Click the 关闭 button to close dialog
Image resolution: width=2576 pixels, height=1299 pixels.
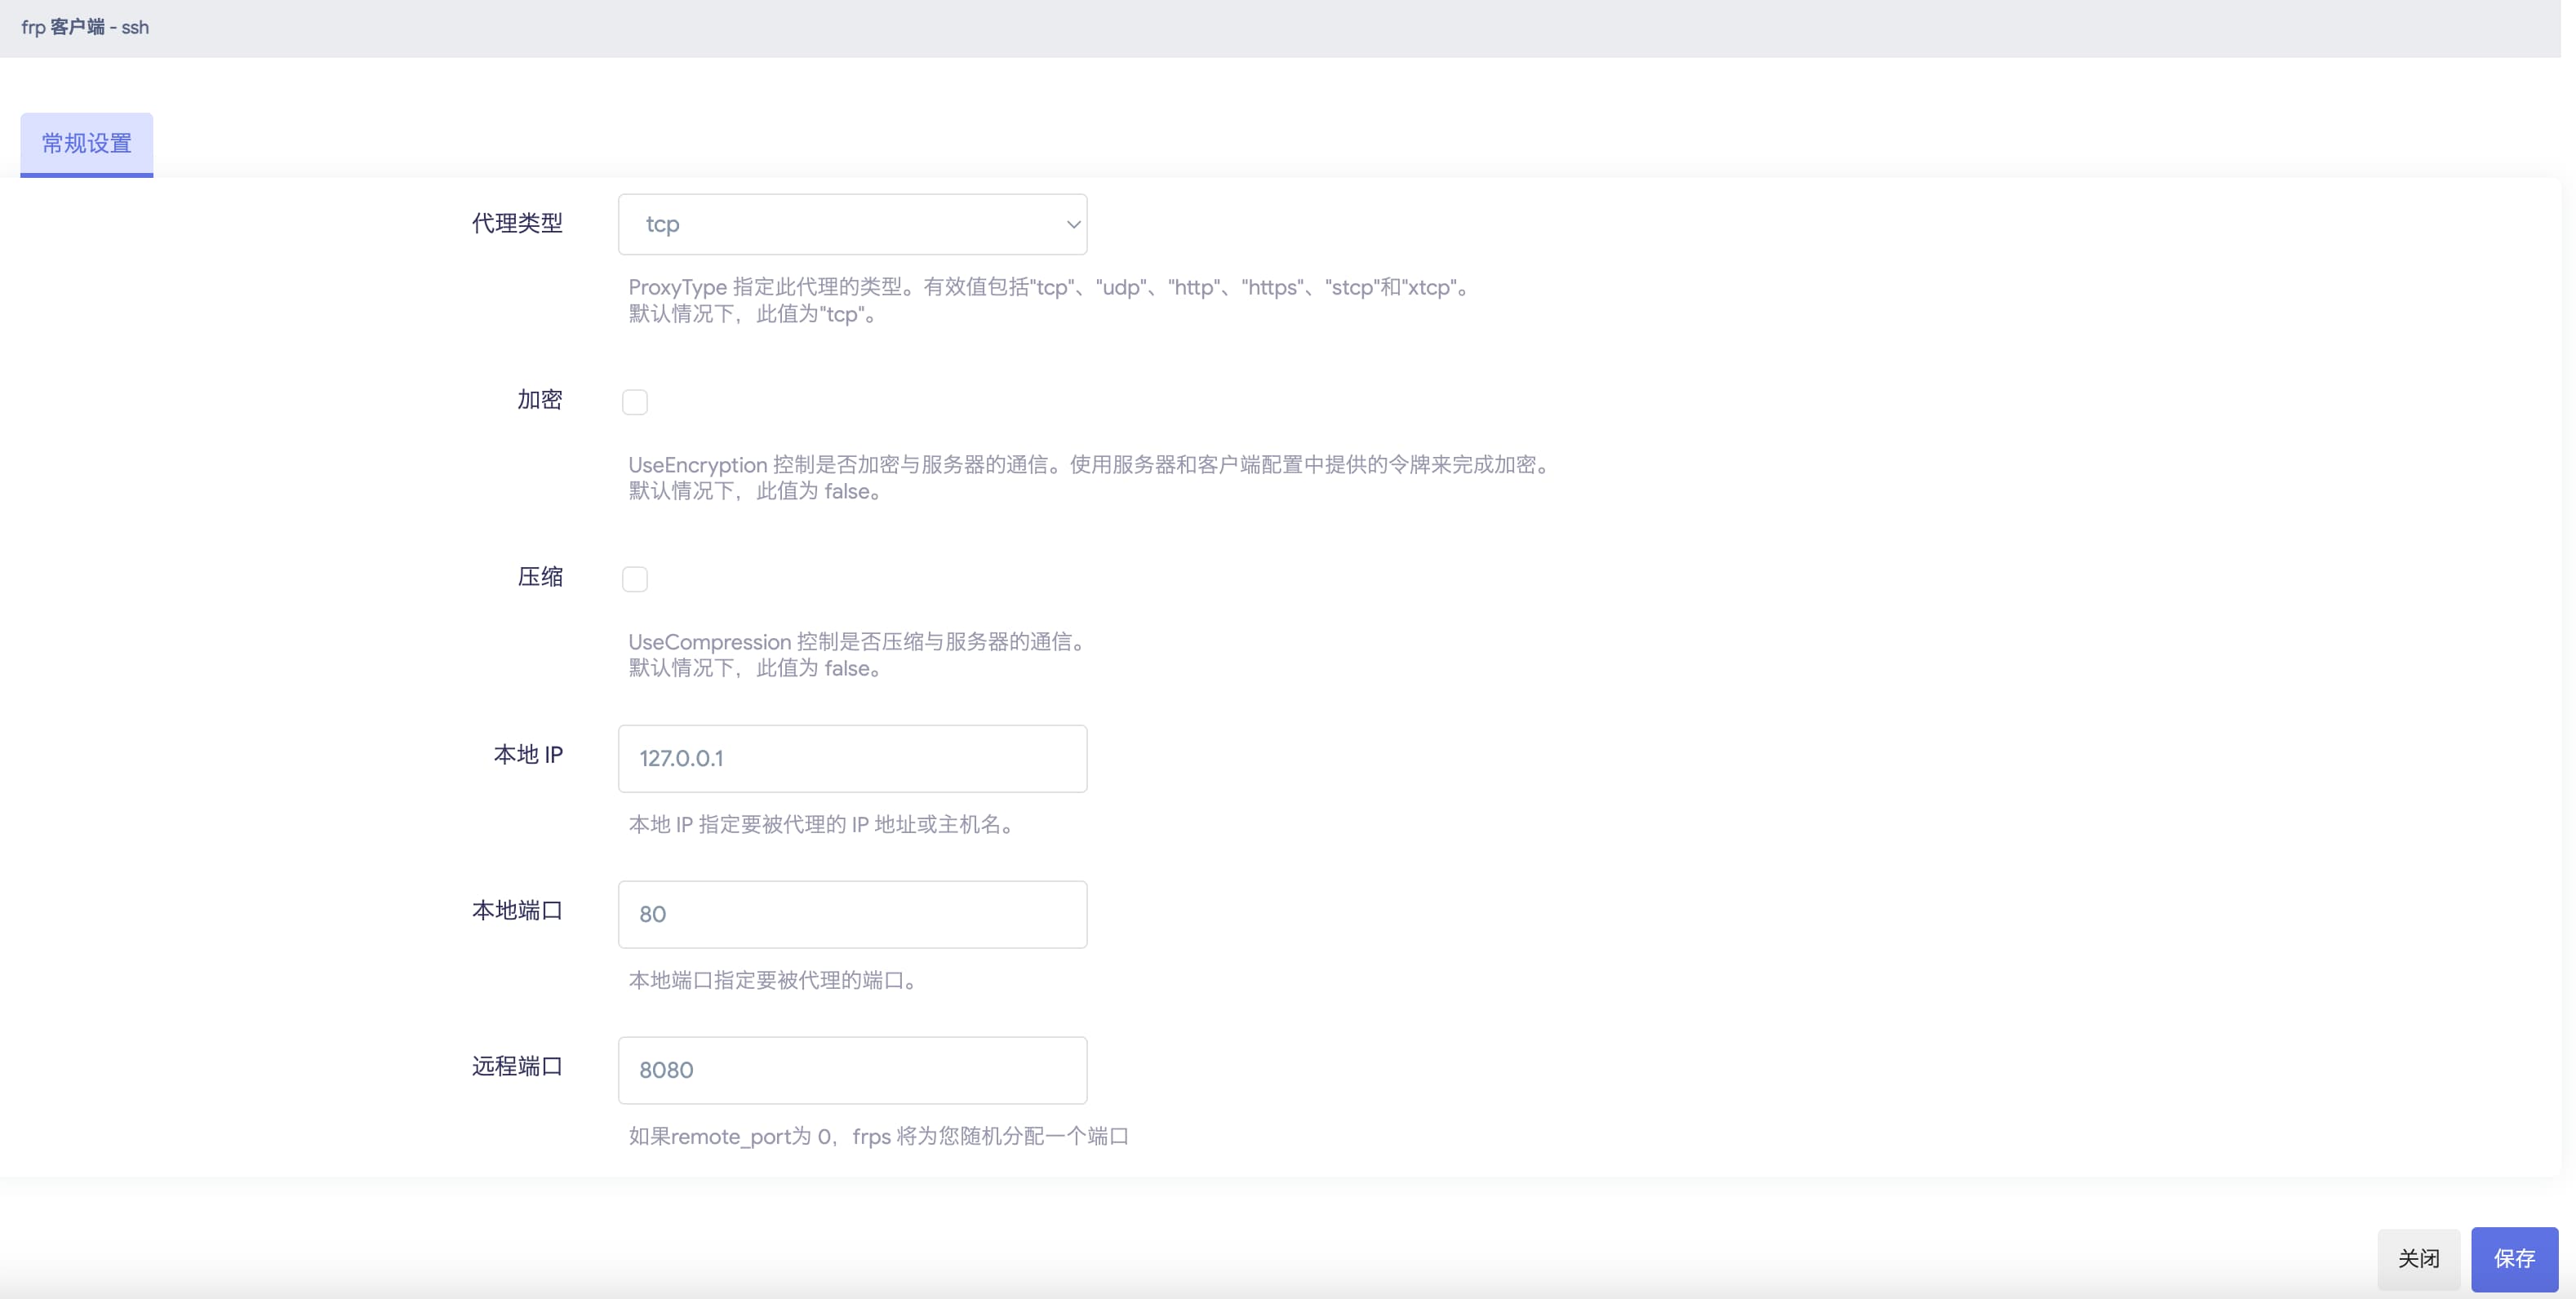(x=2418, y=1259)
